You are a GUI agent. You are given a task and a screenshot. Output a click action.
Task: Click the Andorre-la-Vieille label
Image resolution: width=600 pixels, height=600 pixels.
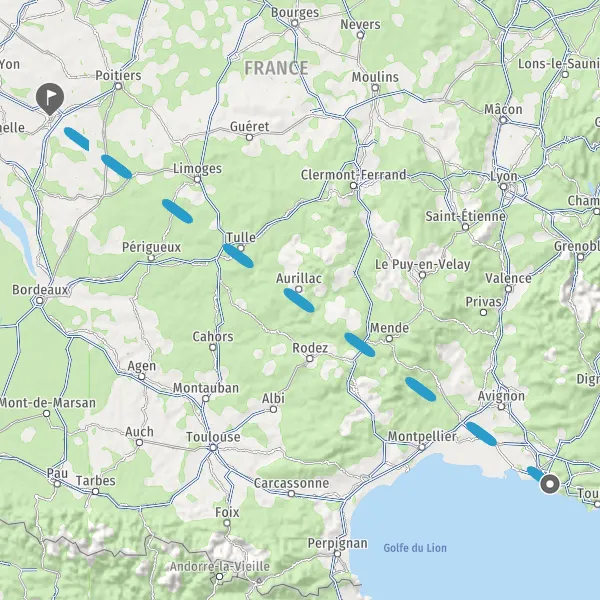point(220,566)
